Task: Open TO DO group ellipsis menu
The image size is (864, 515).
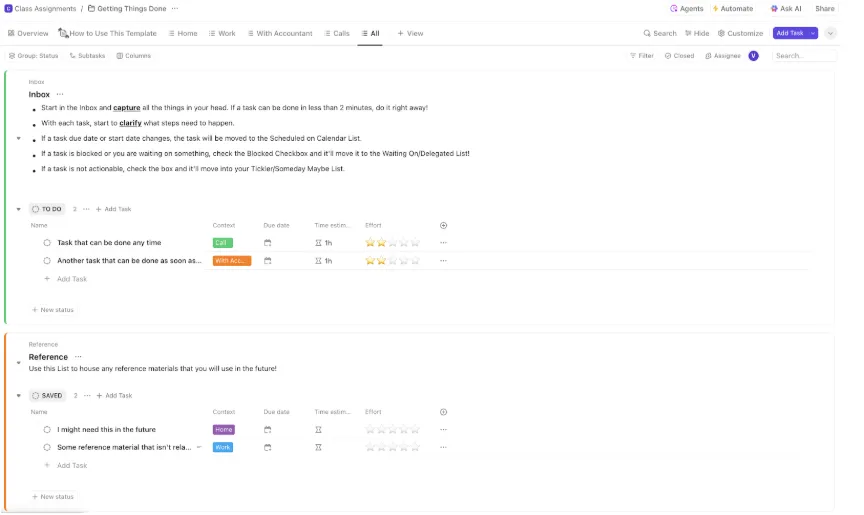Action: point(86,209)
